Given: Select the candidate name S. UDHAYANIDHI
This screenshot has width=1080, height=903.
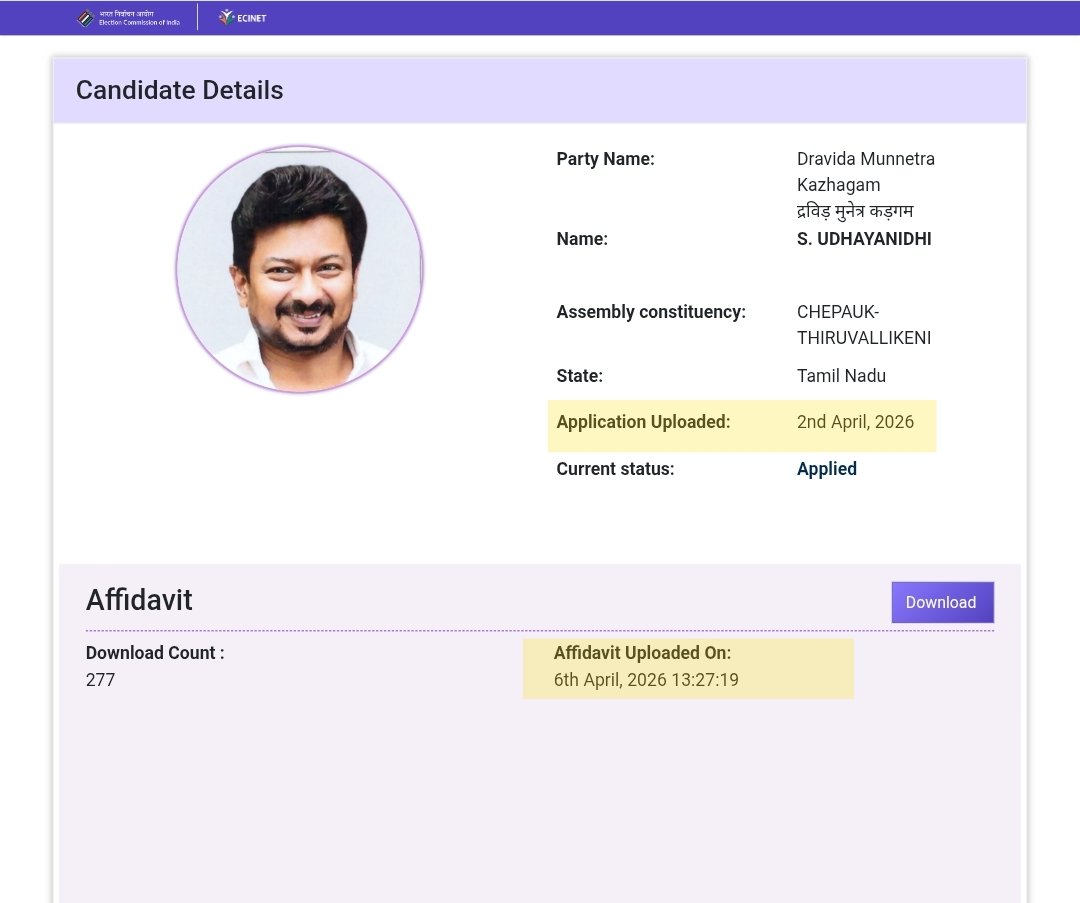Looking at the screenshot, I should click(864, 239).
